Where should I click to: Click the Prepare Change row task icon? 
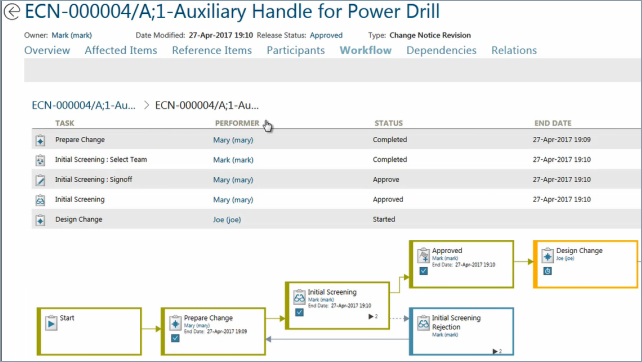[40, 140]
